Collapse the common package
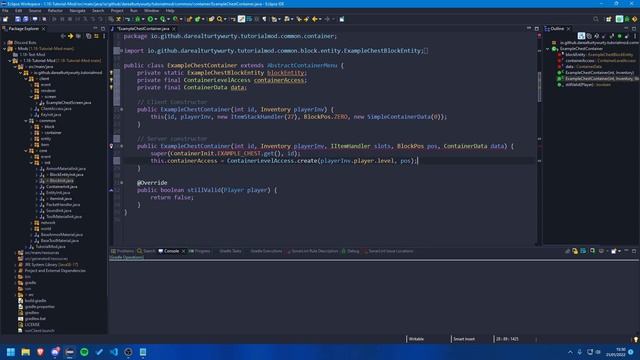This screenshot has height=360, width=640. coord(26,121)
